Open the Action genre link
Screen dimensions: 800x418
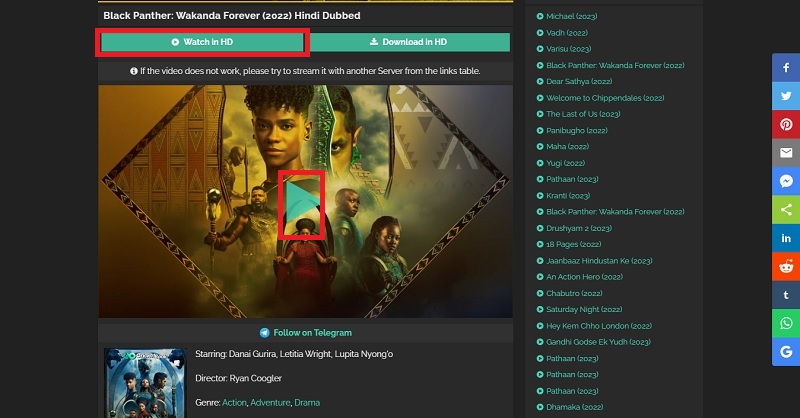pos(234,403)
